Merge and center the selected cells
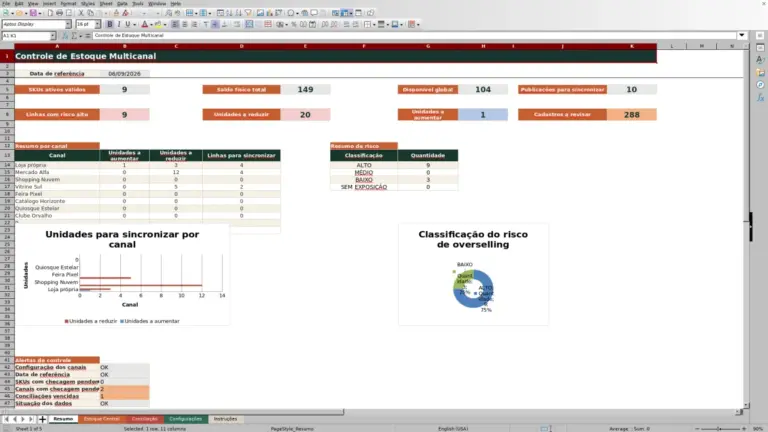This screenshot has height=432, width=768. [249, 24]
